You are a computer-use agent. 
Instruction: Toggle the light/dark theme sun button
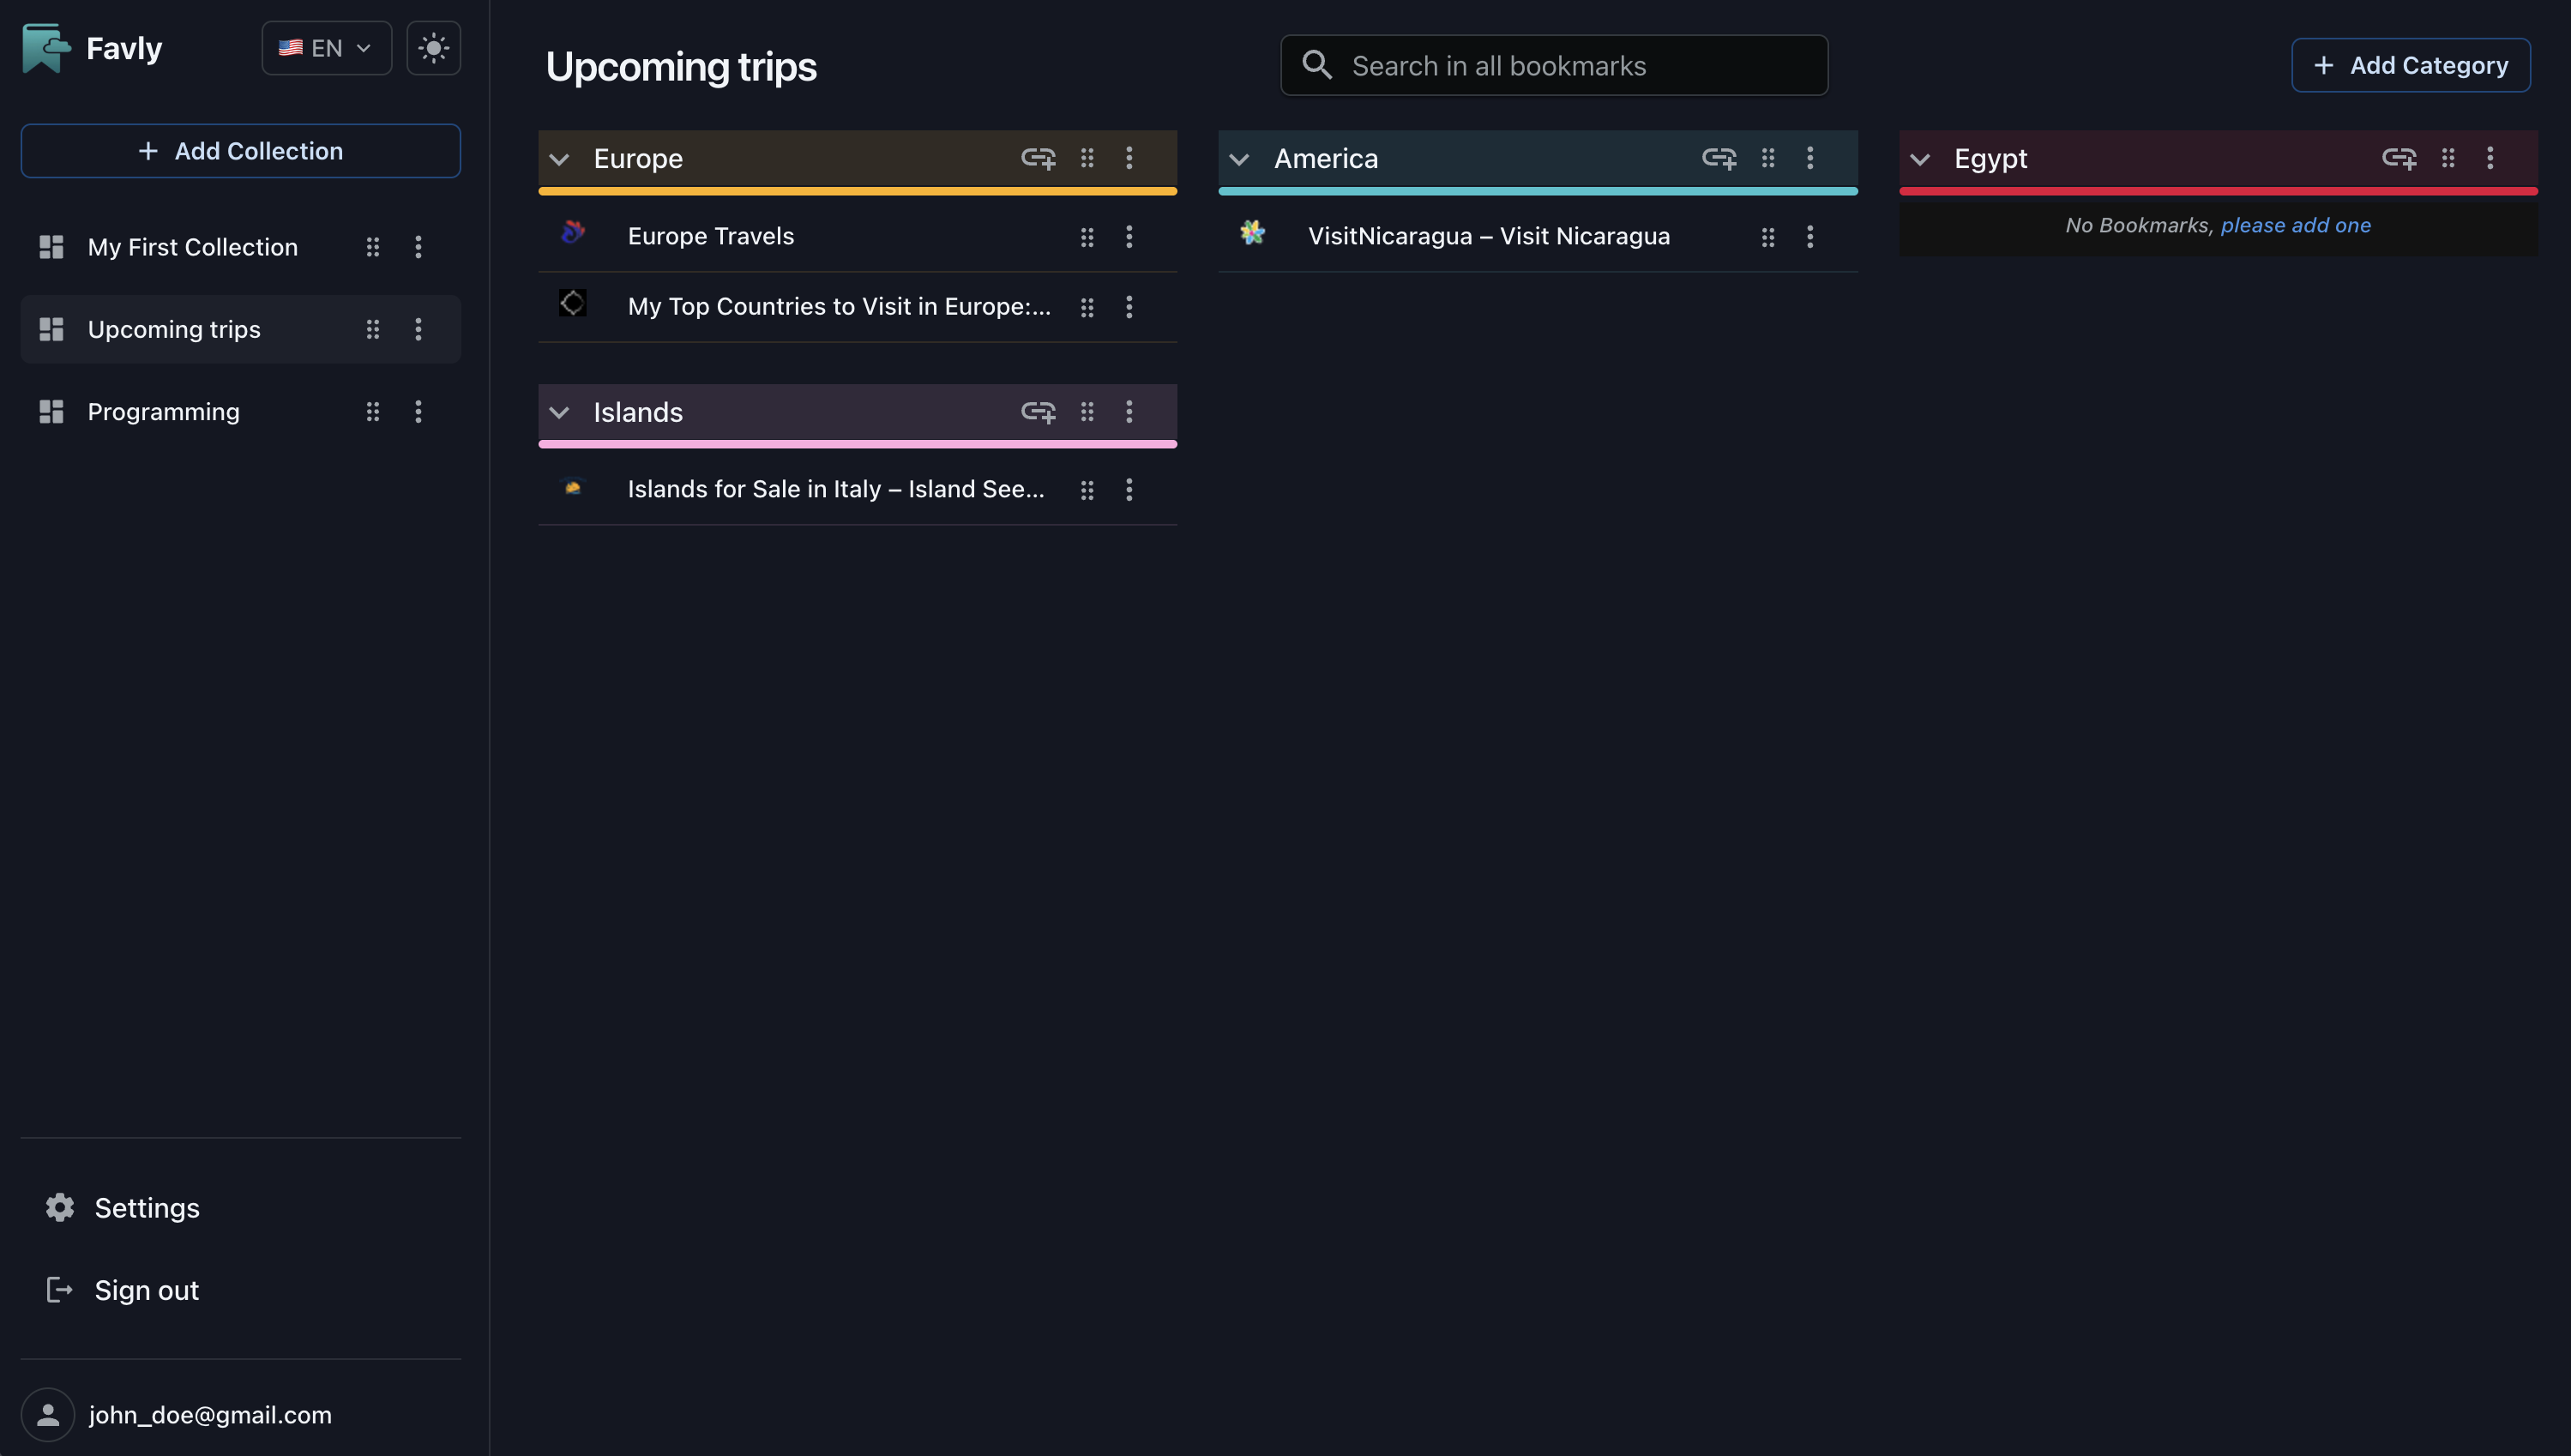click(x=433, y=48)
